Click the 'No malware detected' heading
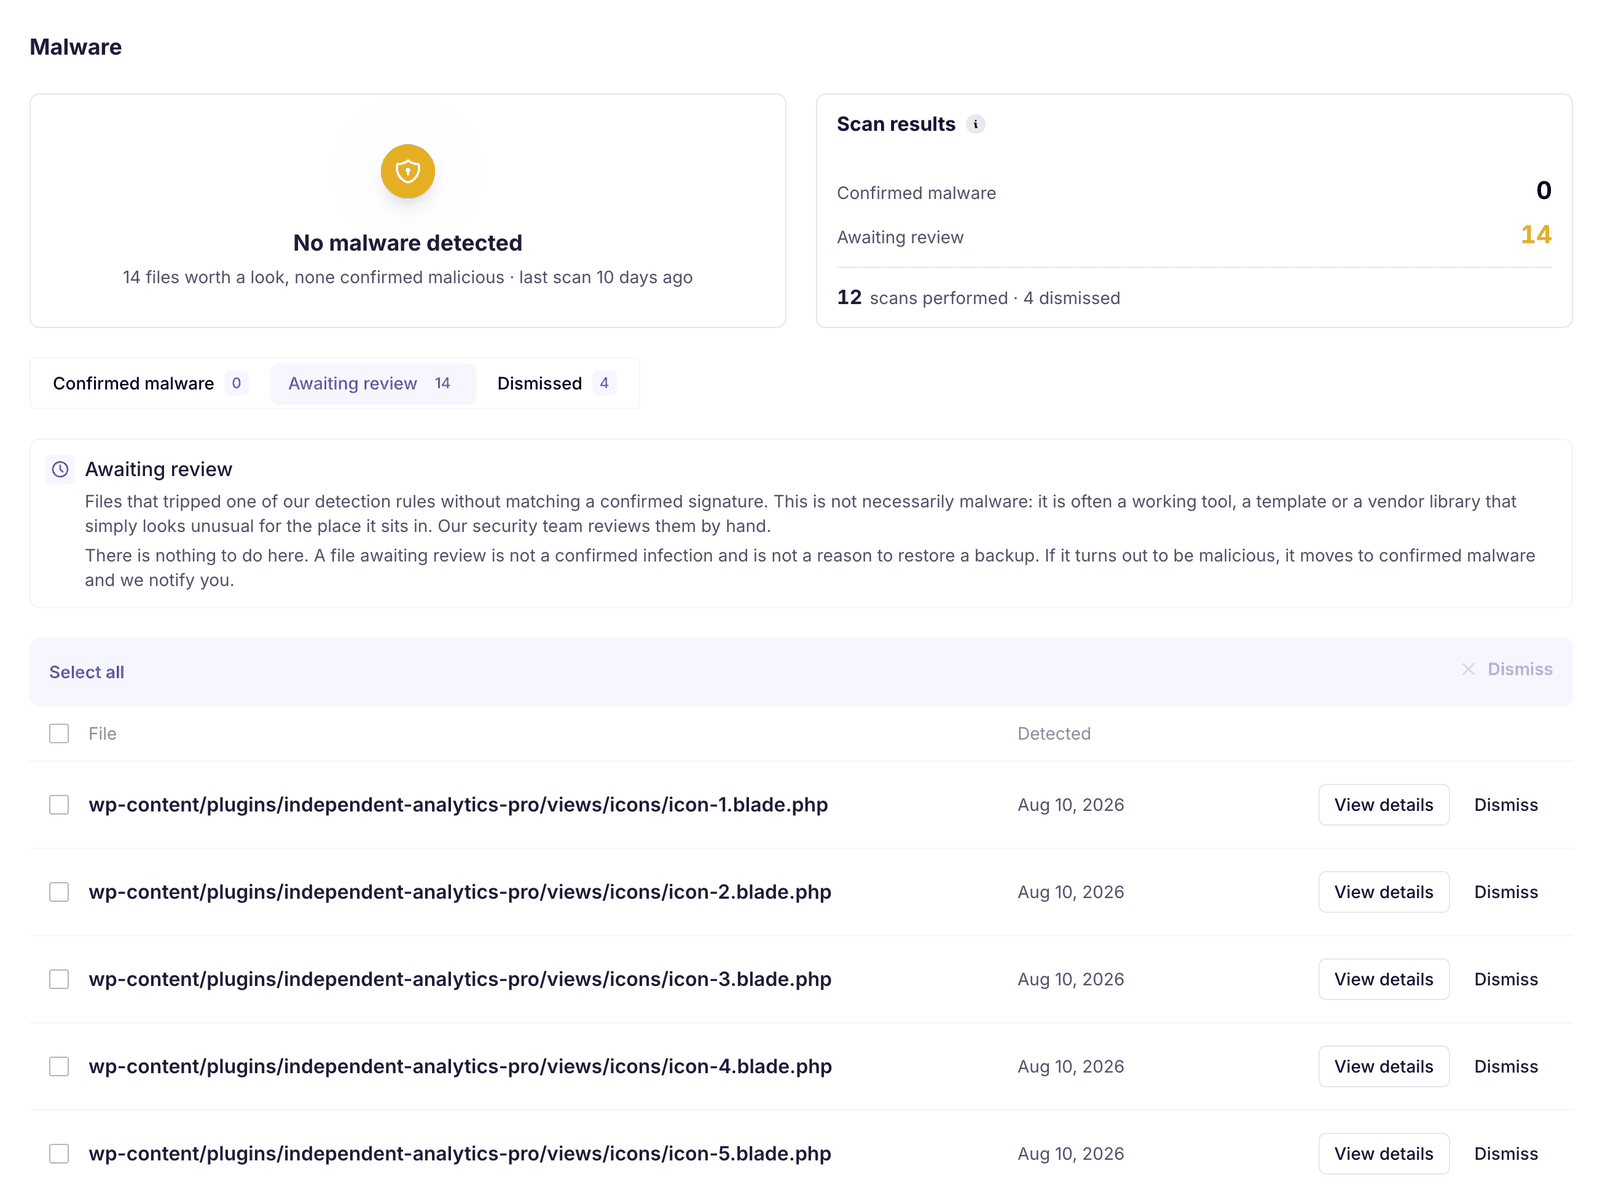This screenshot has height=1177, width=1600. pos(408,243)
